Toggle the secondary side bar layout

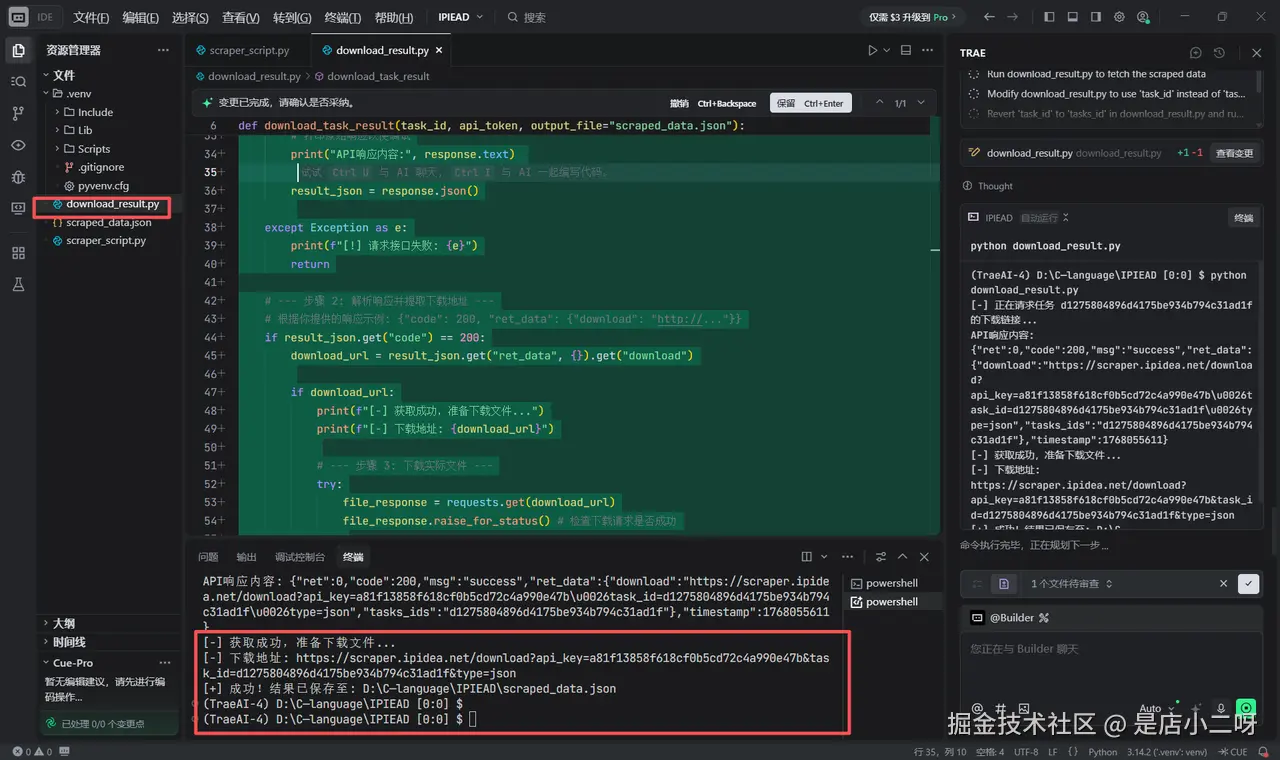(x=1096, y=17)
